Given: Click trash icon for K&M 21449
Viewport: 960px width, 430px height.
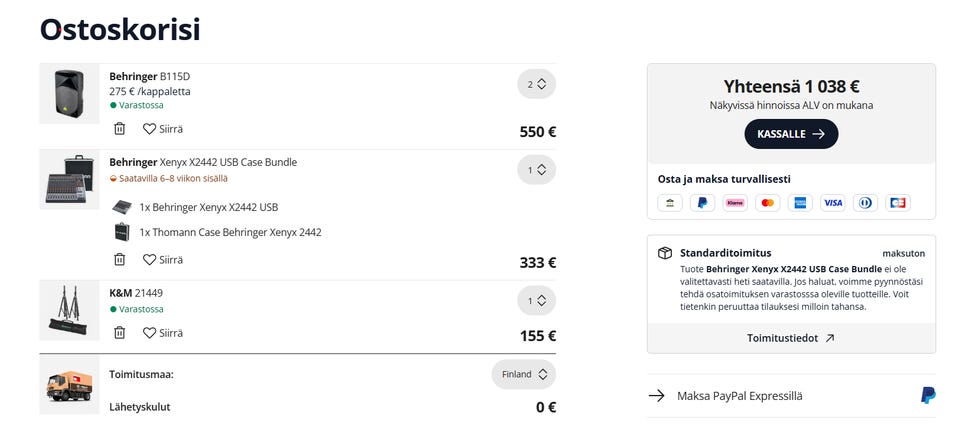Looking at the screenshot, I should click(119, 333).
